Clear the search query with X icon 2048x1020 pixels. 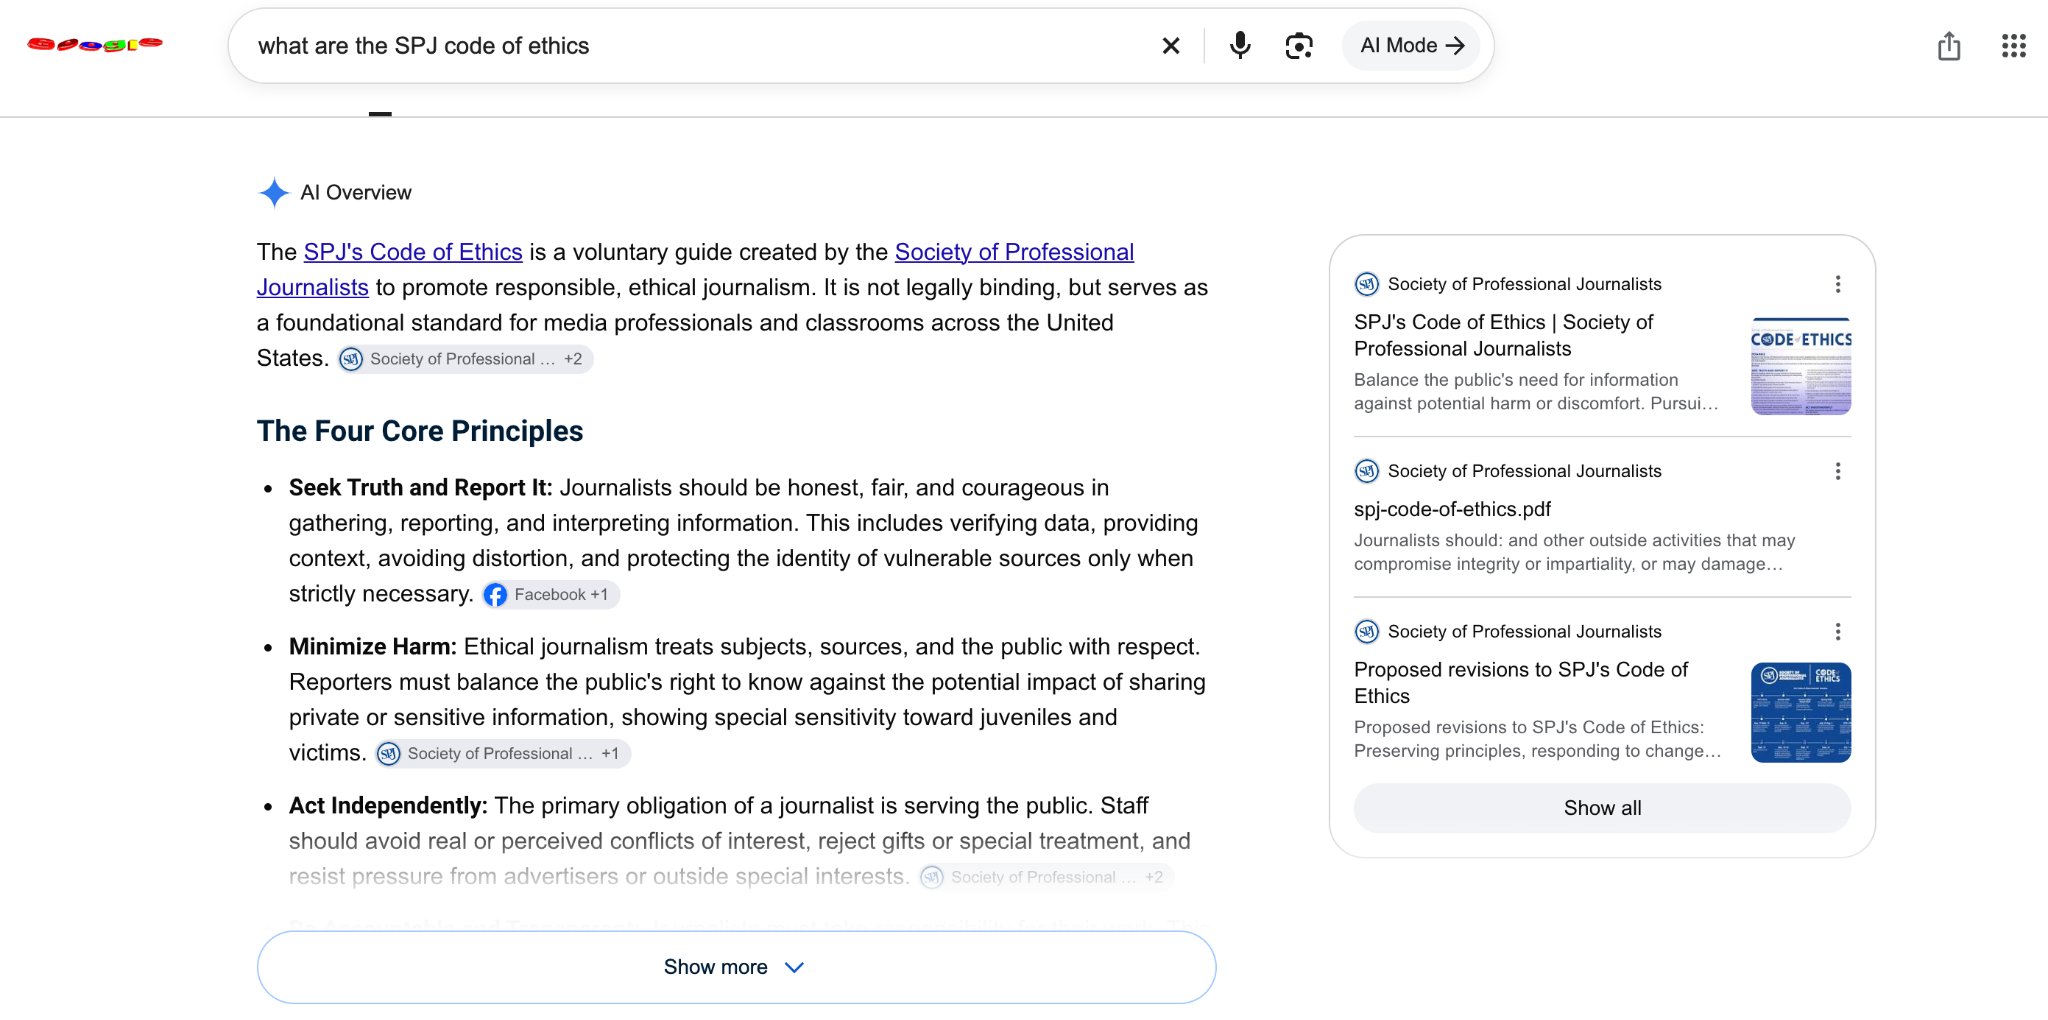(1170, 46)
